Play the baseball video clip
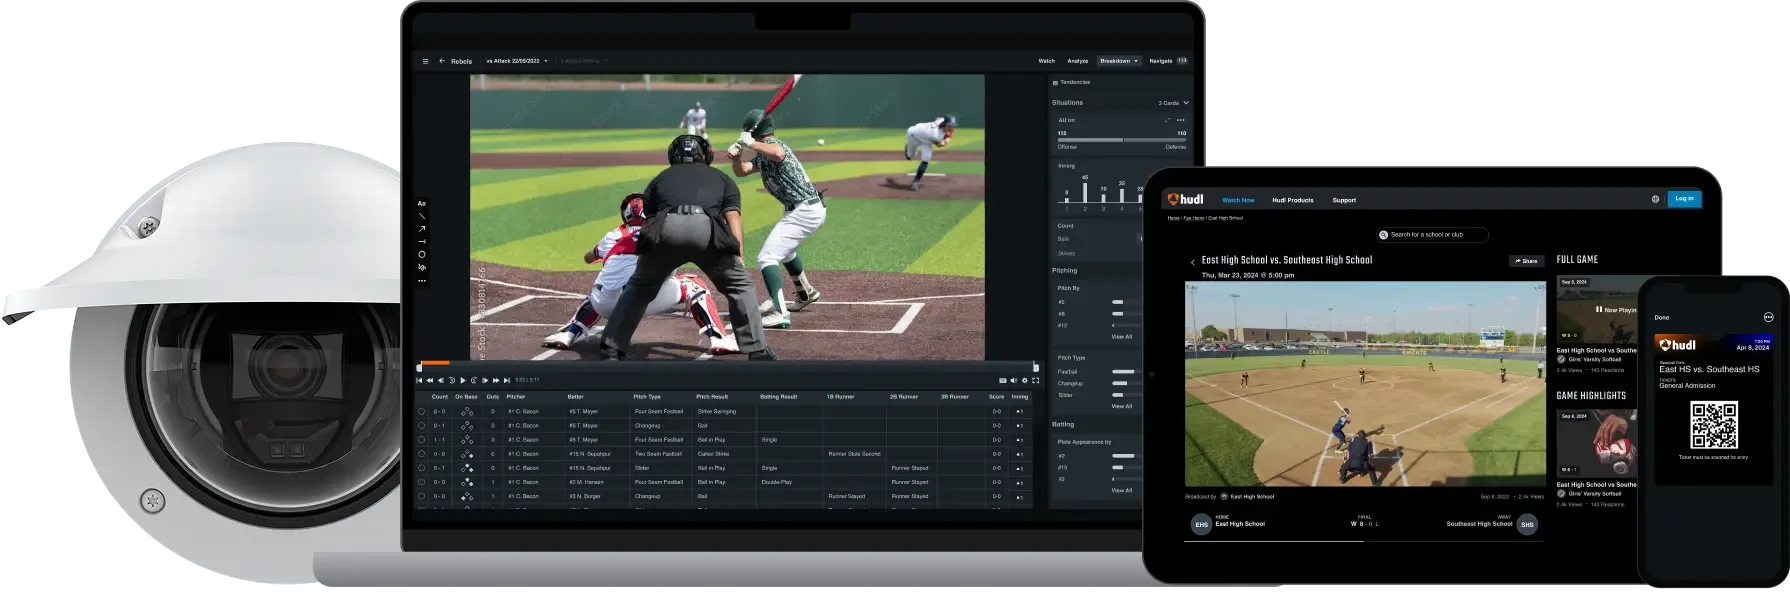Viewport: 1790px width, 592px height. (462, 380)
